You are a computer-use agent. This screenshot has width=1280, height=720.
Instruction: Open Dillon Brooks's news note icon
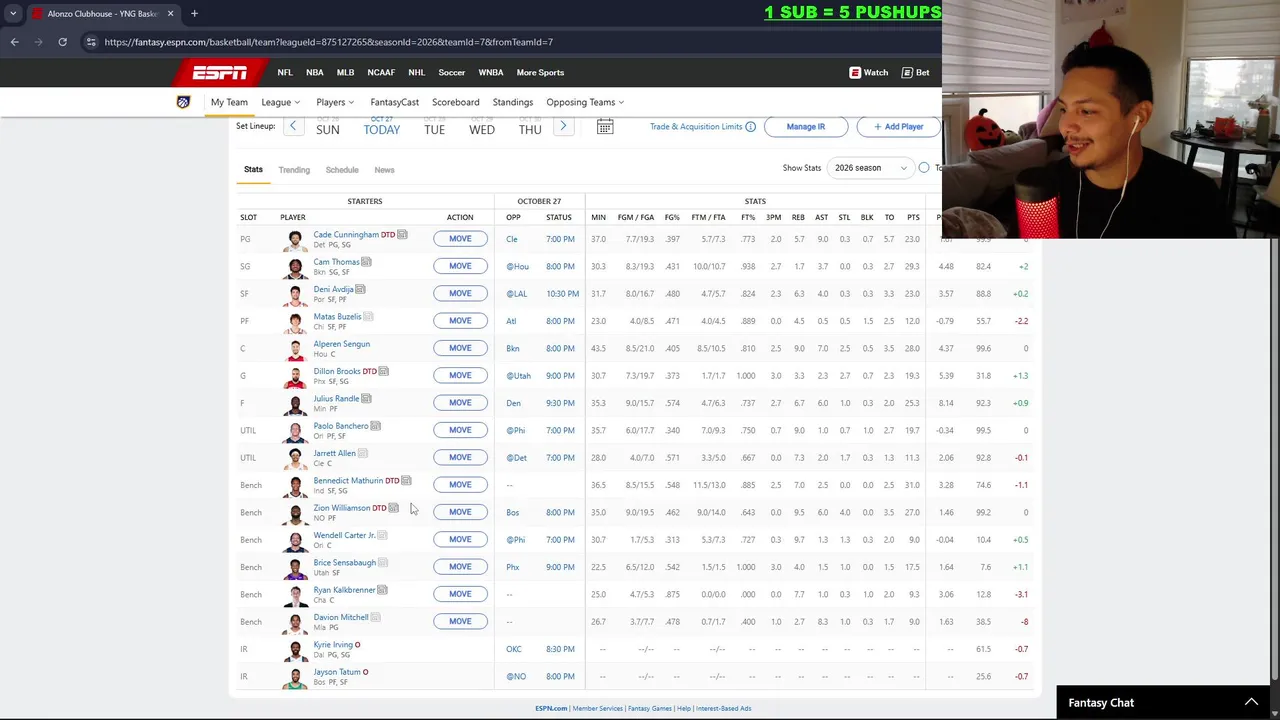383,371
